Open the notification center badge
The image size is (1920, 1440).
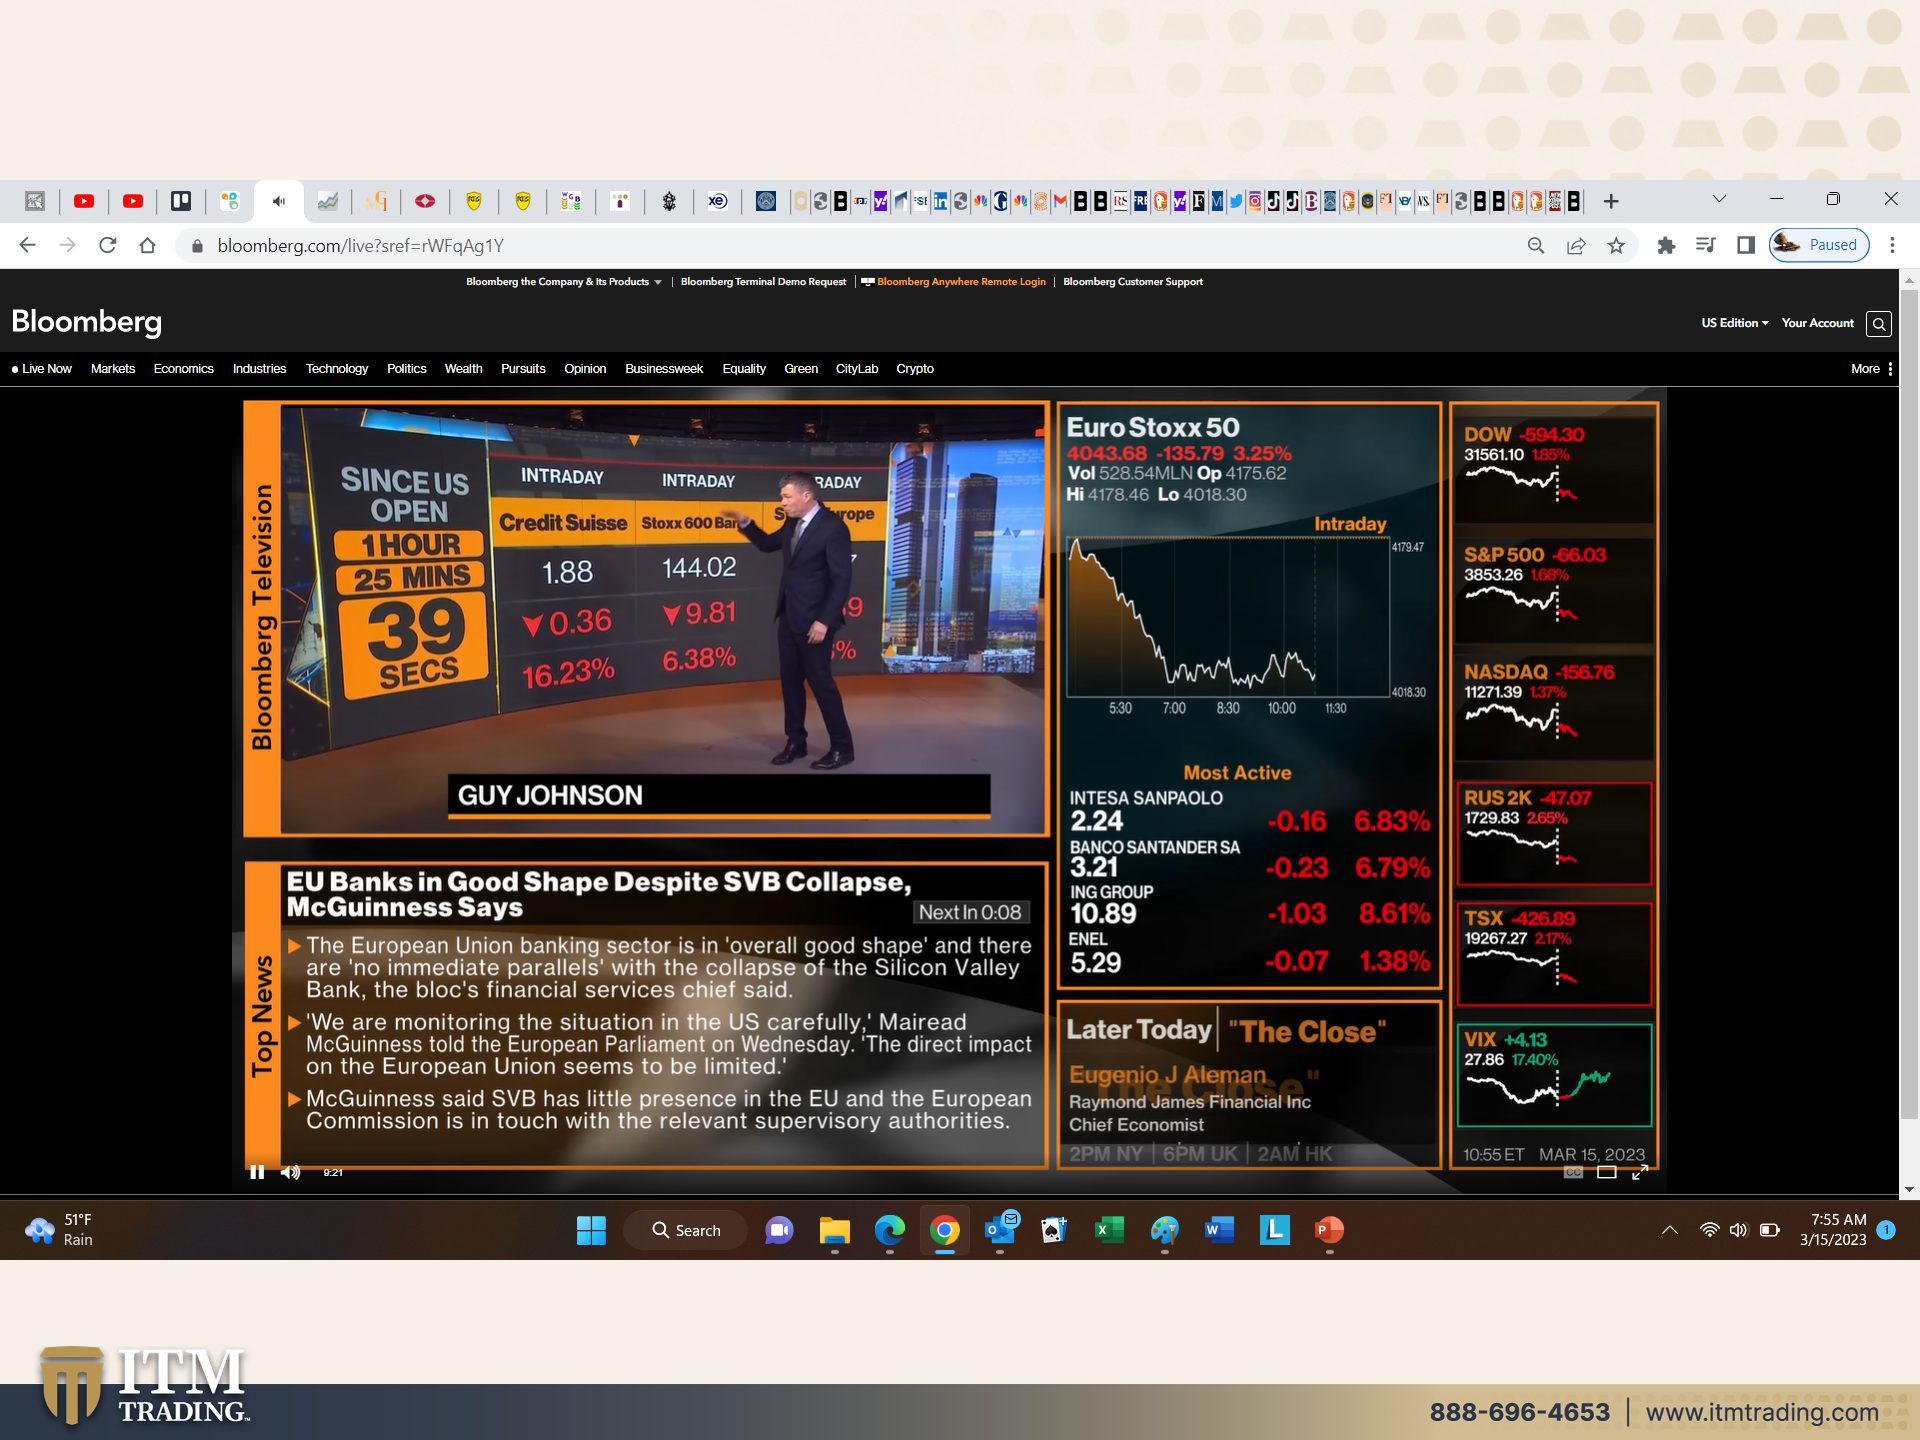pyautogui.click(x=1886, y=1230)
